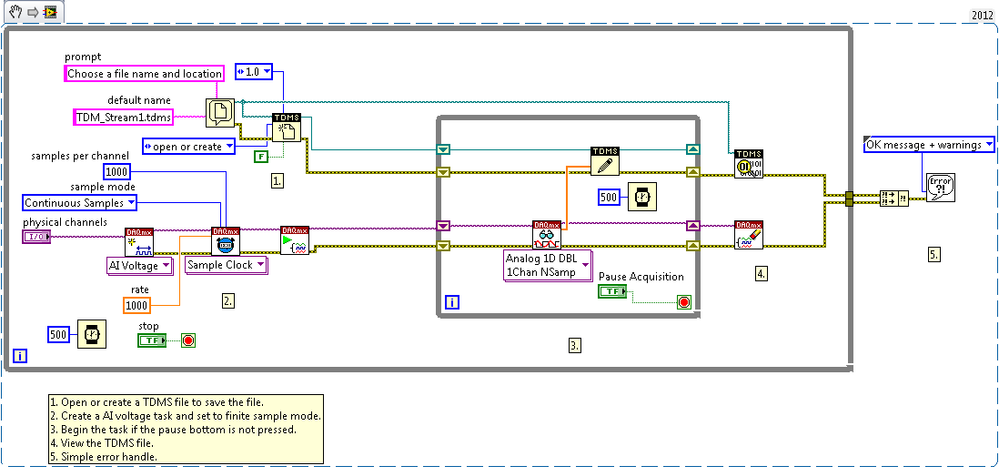Click the 'samples per channel' label
The width and height of the screenshot is (999, 468).
[x=80, y=156]
